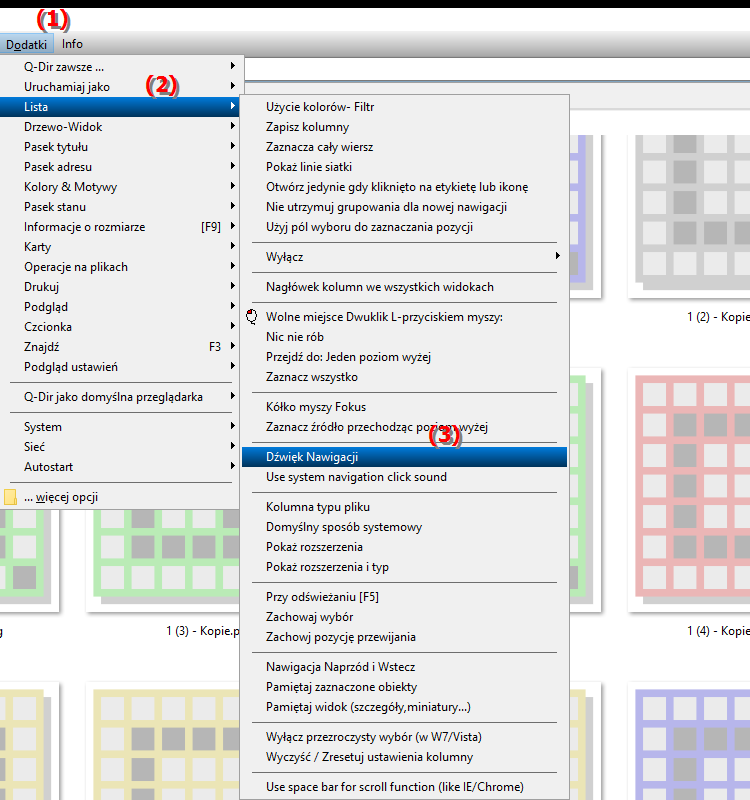Click the więcej opcji entry

click(x=121, y=497)
